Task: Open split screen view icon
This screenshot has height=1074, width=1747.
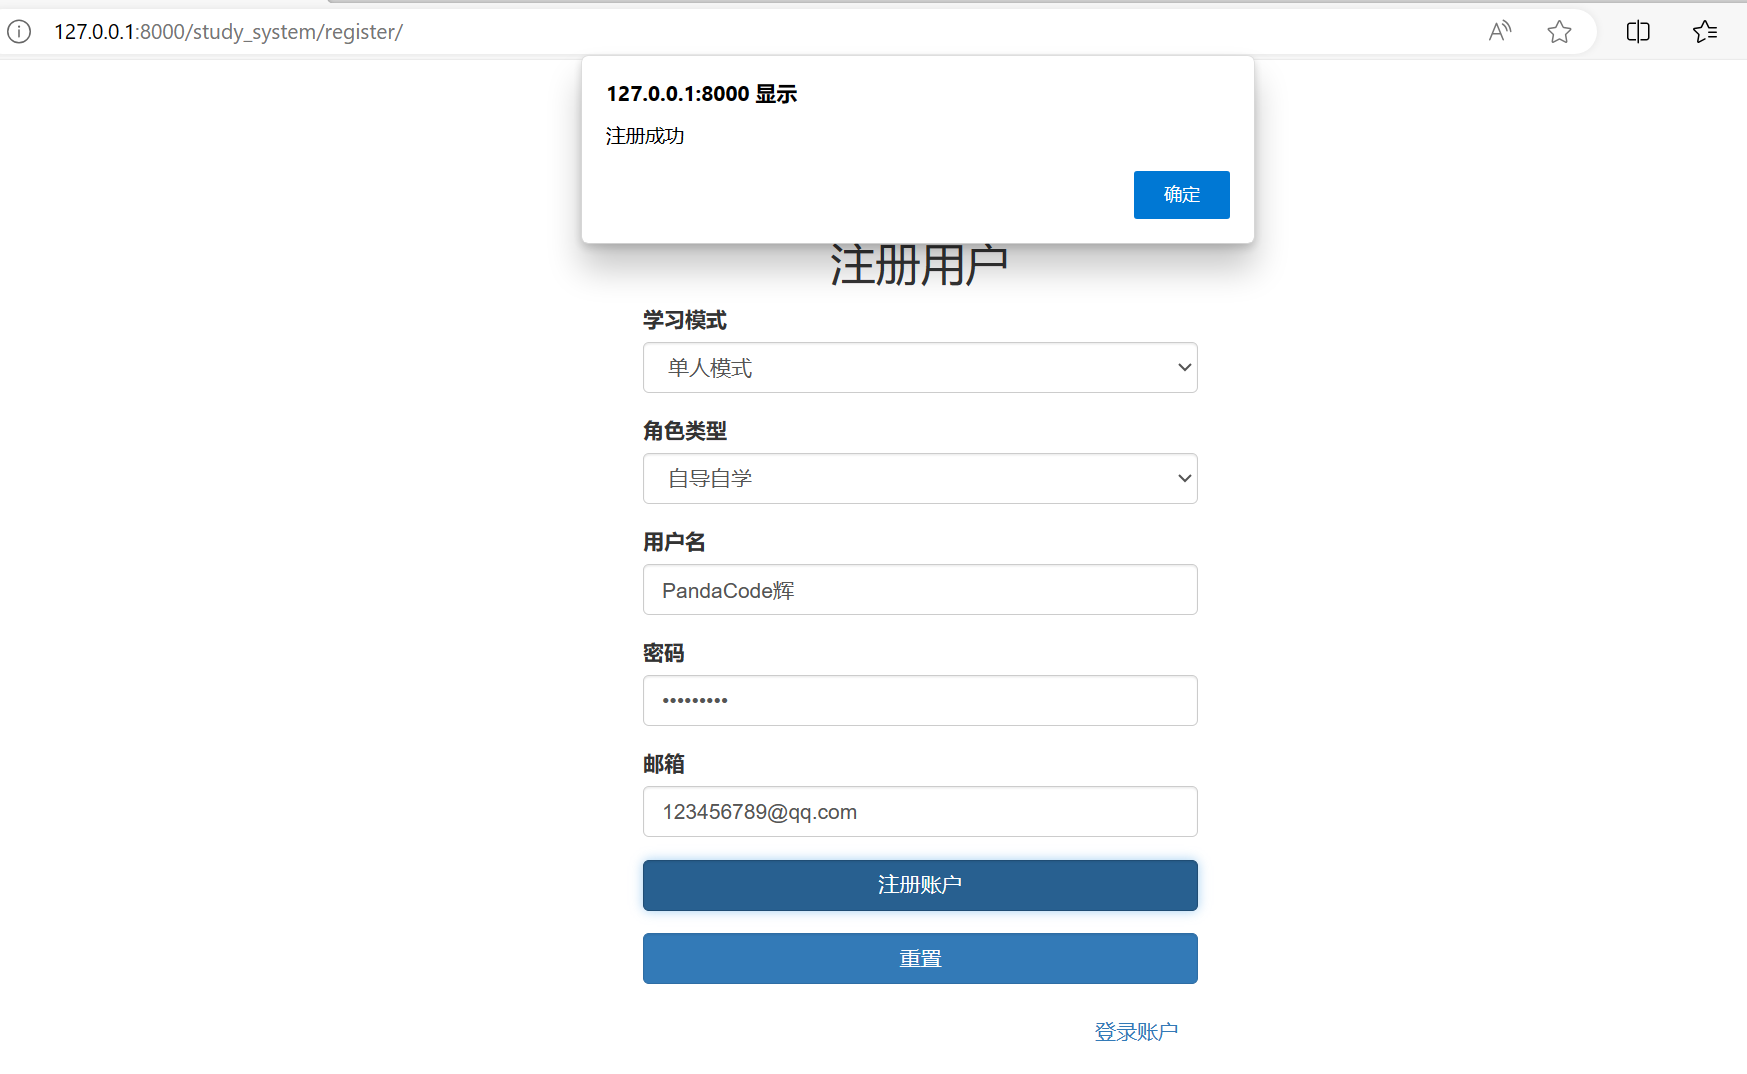Action: click(x=1638, y=32)
